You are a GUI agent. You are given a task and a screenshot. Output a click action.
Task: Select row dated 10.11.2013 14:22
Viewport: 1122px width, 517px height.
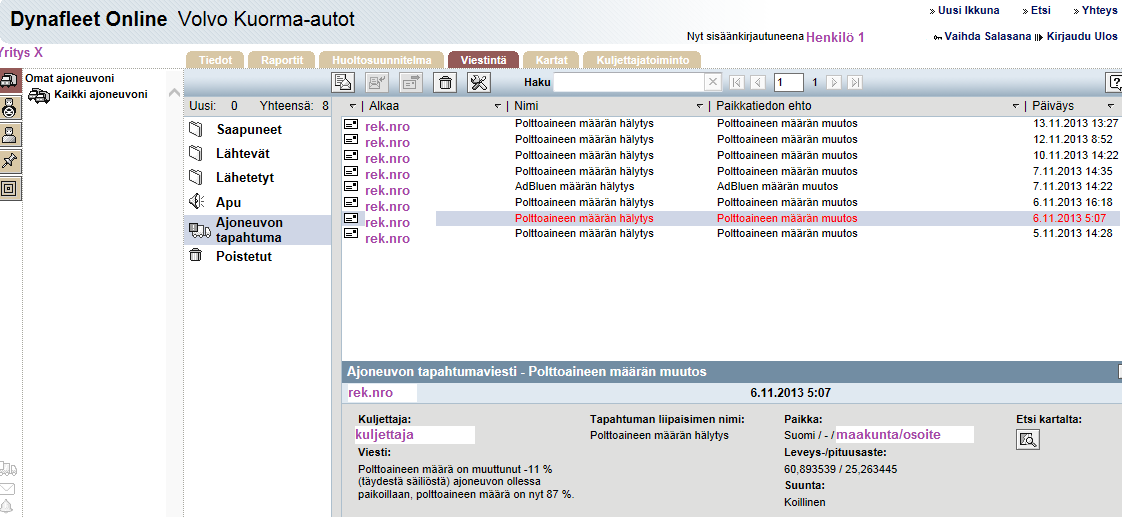coord(731,154)
